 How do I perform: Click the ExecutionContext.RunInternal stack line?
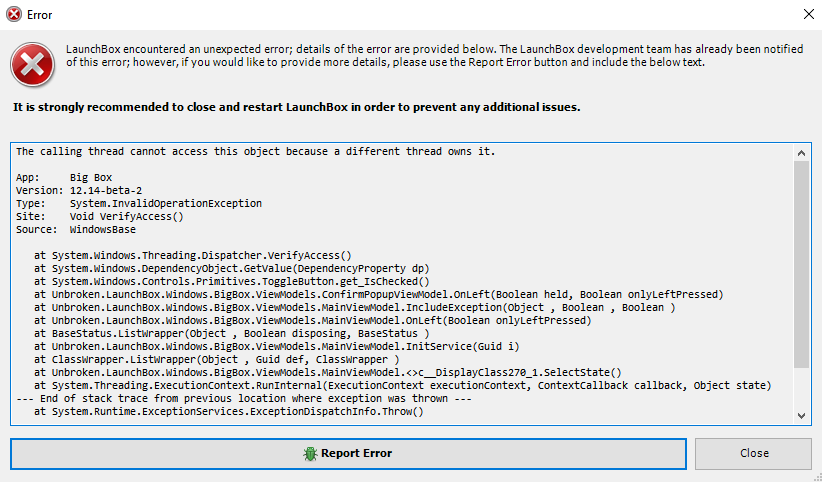click(x=403, y=385)
